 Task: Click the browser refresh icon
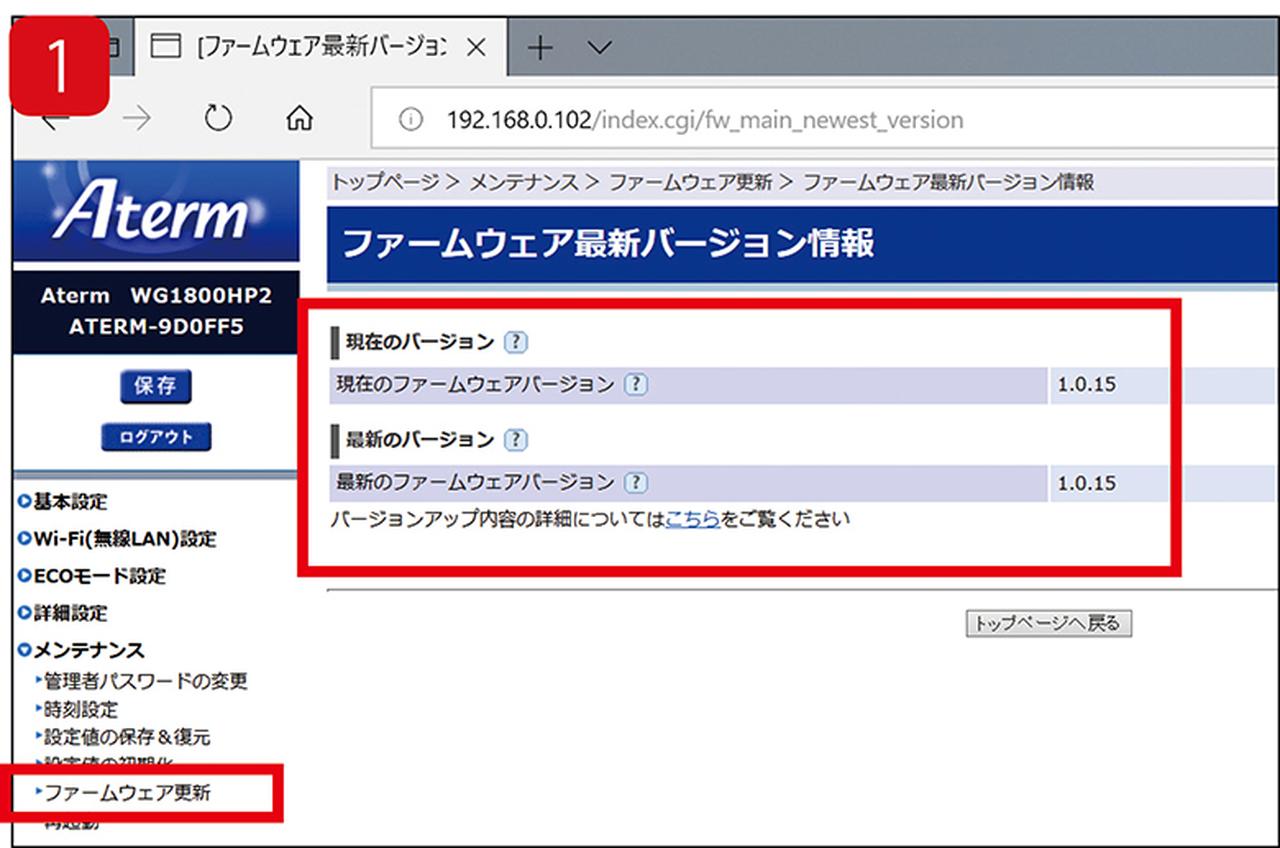point(217,119)
